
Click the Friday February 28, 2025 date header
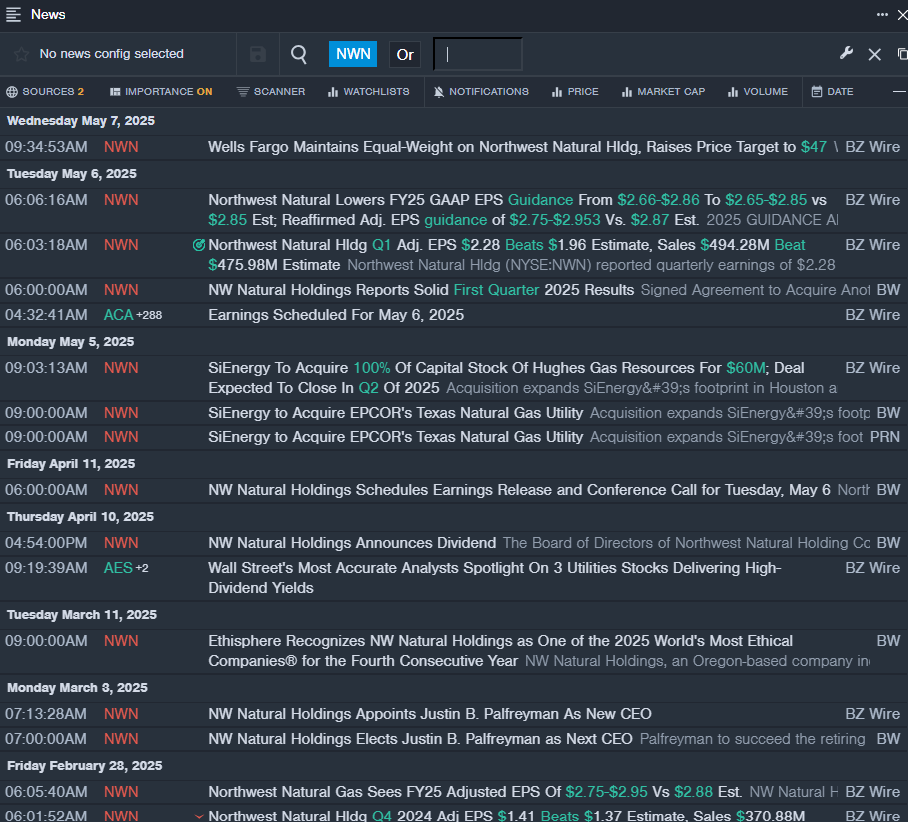pos(85,766)
